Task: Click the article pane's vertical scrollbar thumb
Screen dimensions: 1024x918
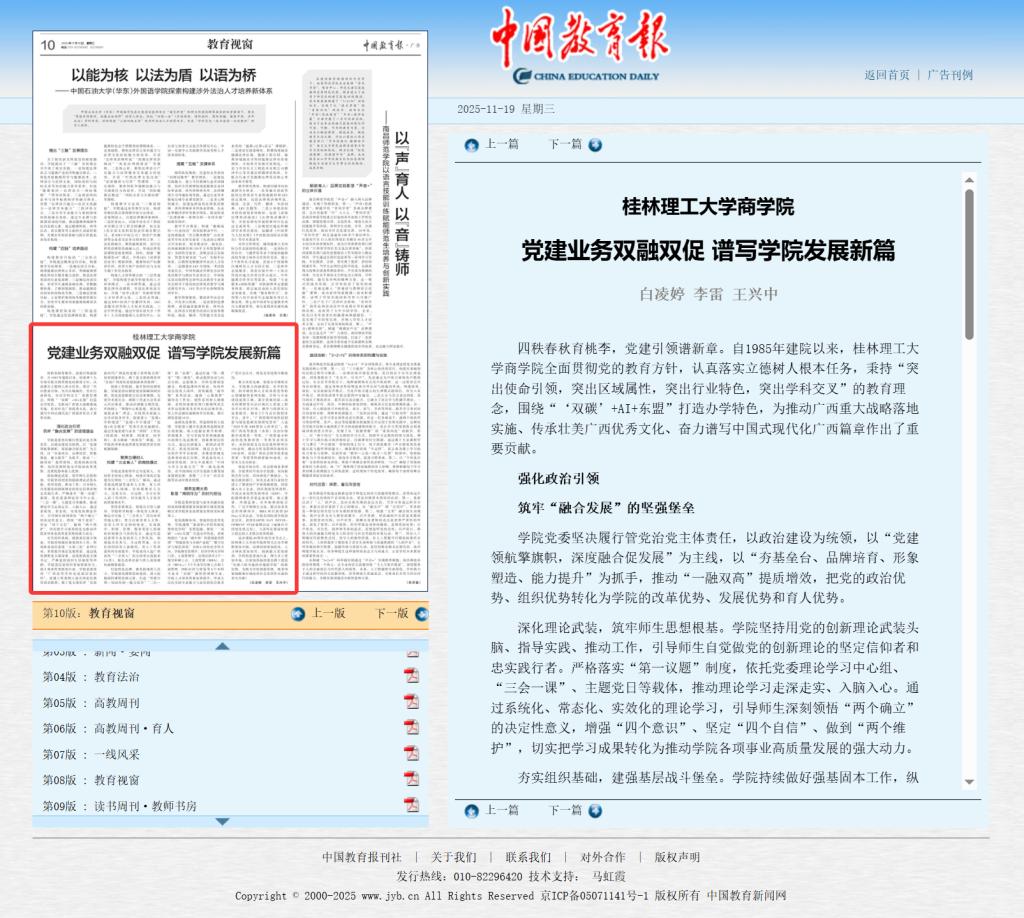Action: 969,265
